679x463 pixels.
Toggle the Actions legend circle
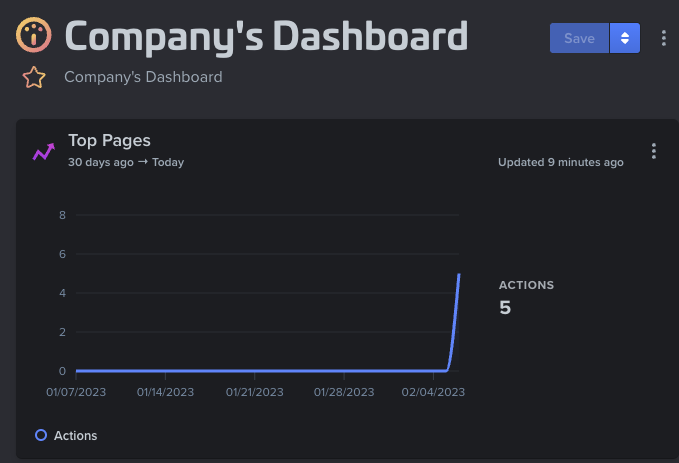(41, 435)
